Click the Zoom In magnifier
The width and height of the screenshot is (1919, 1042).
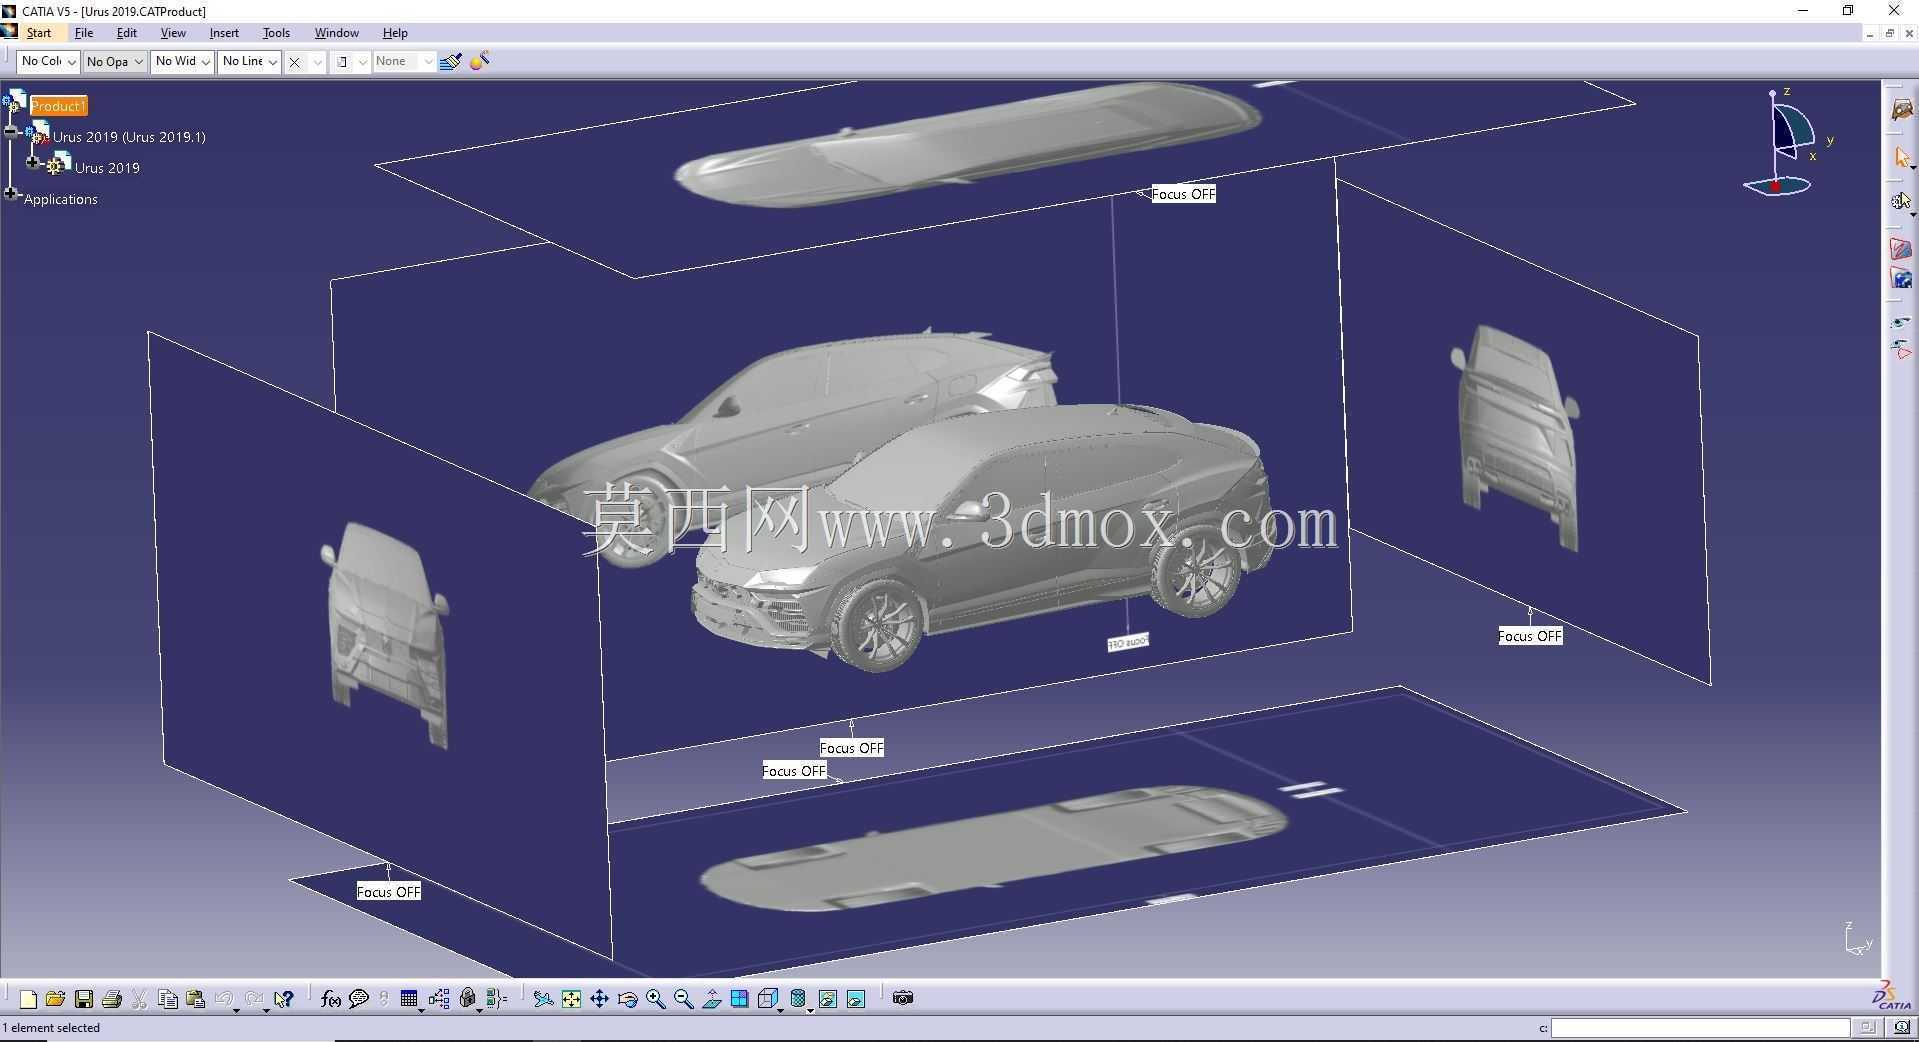656,998
